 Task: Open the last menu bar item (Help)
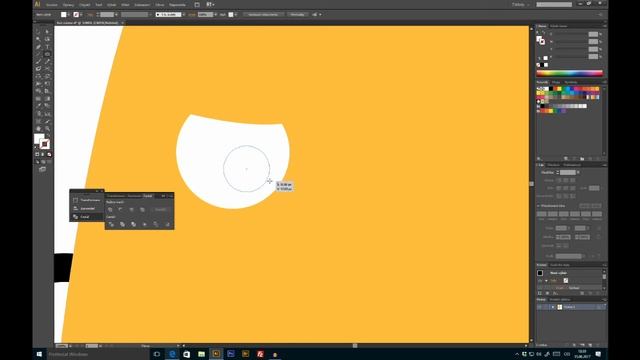(177, 5)
